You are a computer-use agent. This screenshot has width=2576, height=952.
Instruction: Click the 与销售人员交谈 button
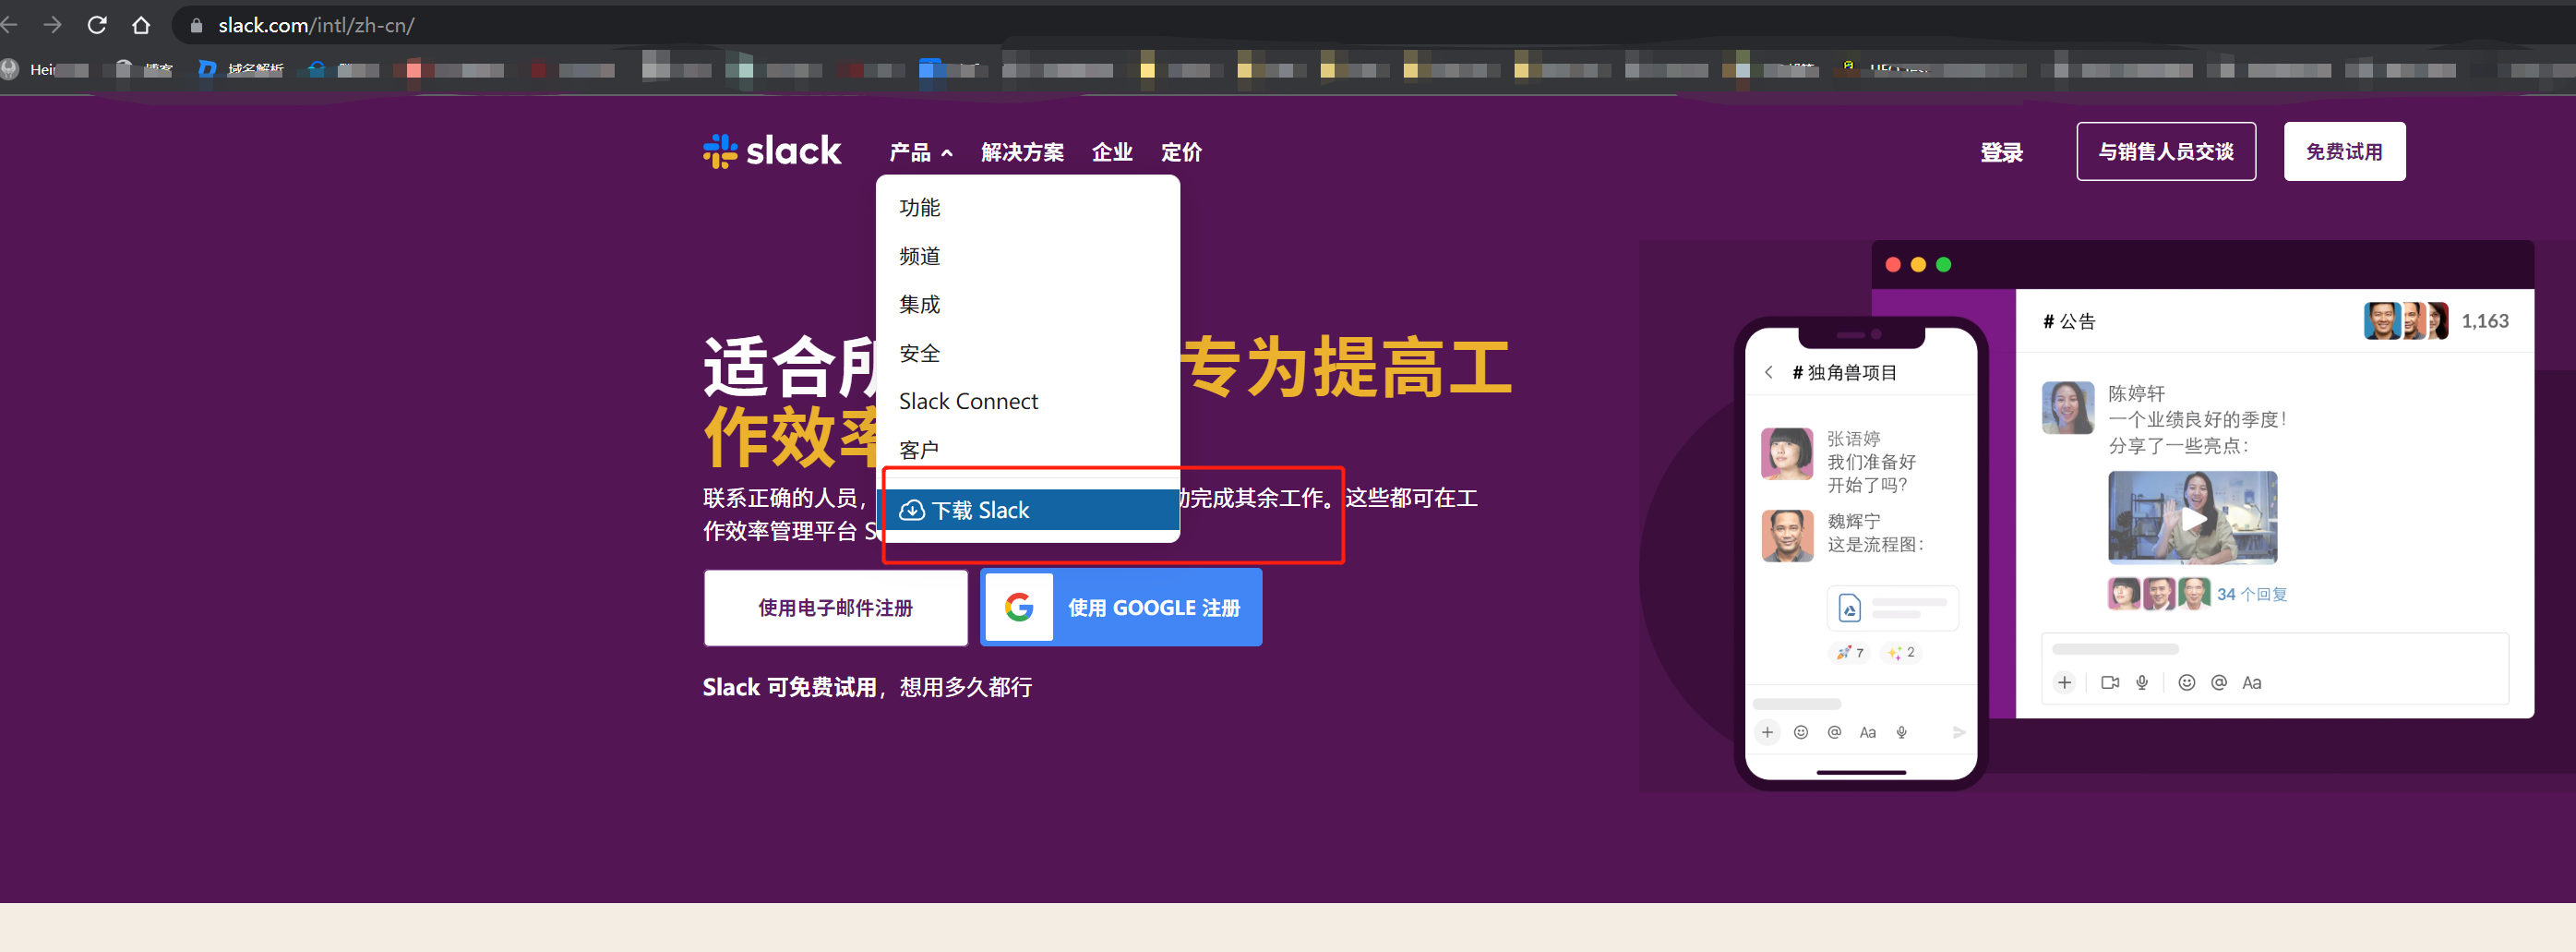pyautogui.click(x=2165, y=151)
